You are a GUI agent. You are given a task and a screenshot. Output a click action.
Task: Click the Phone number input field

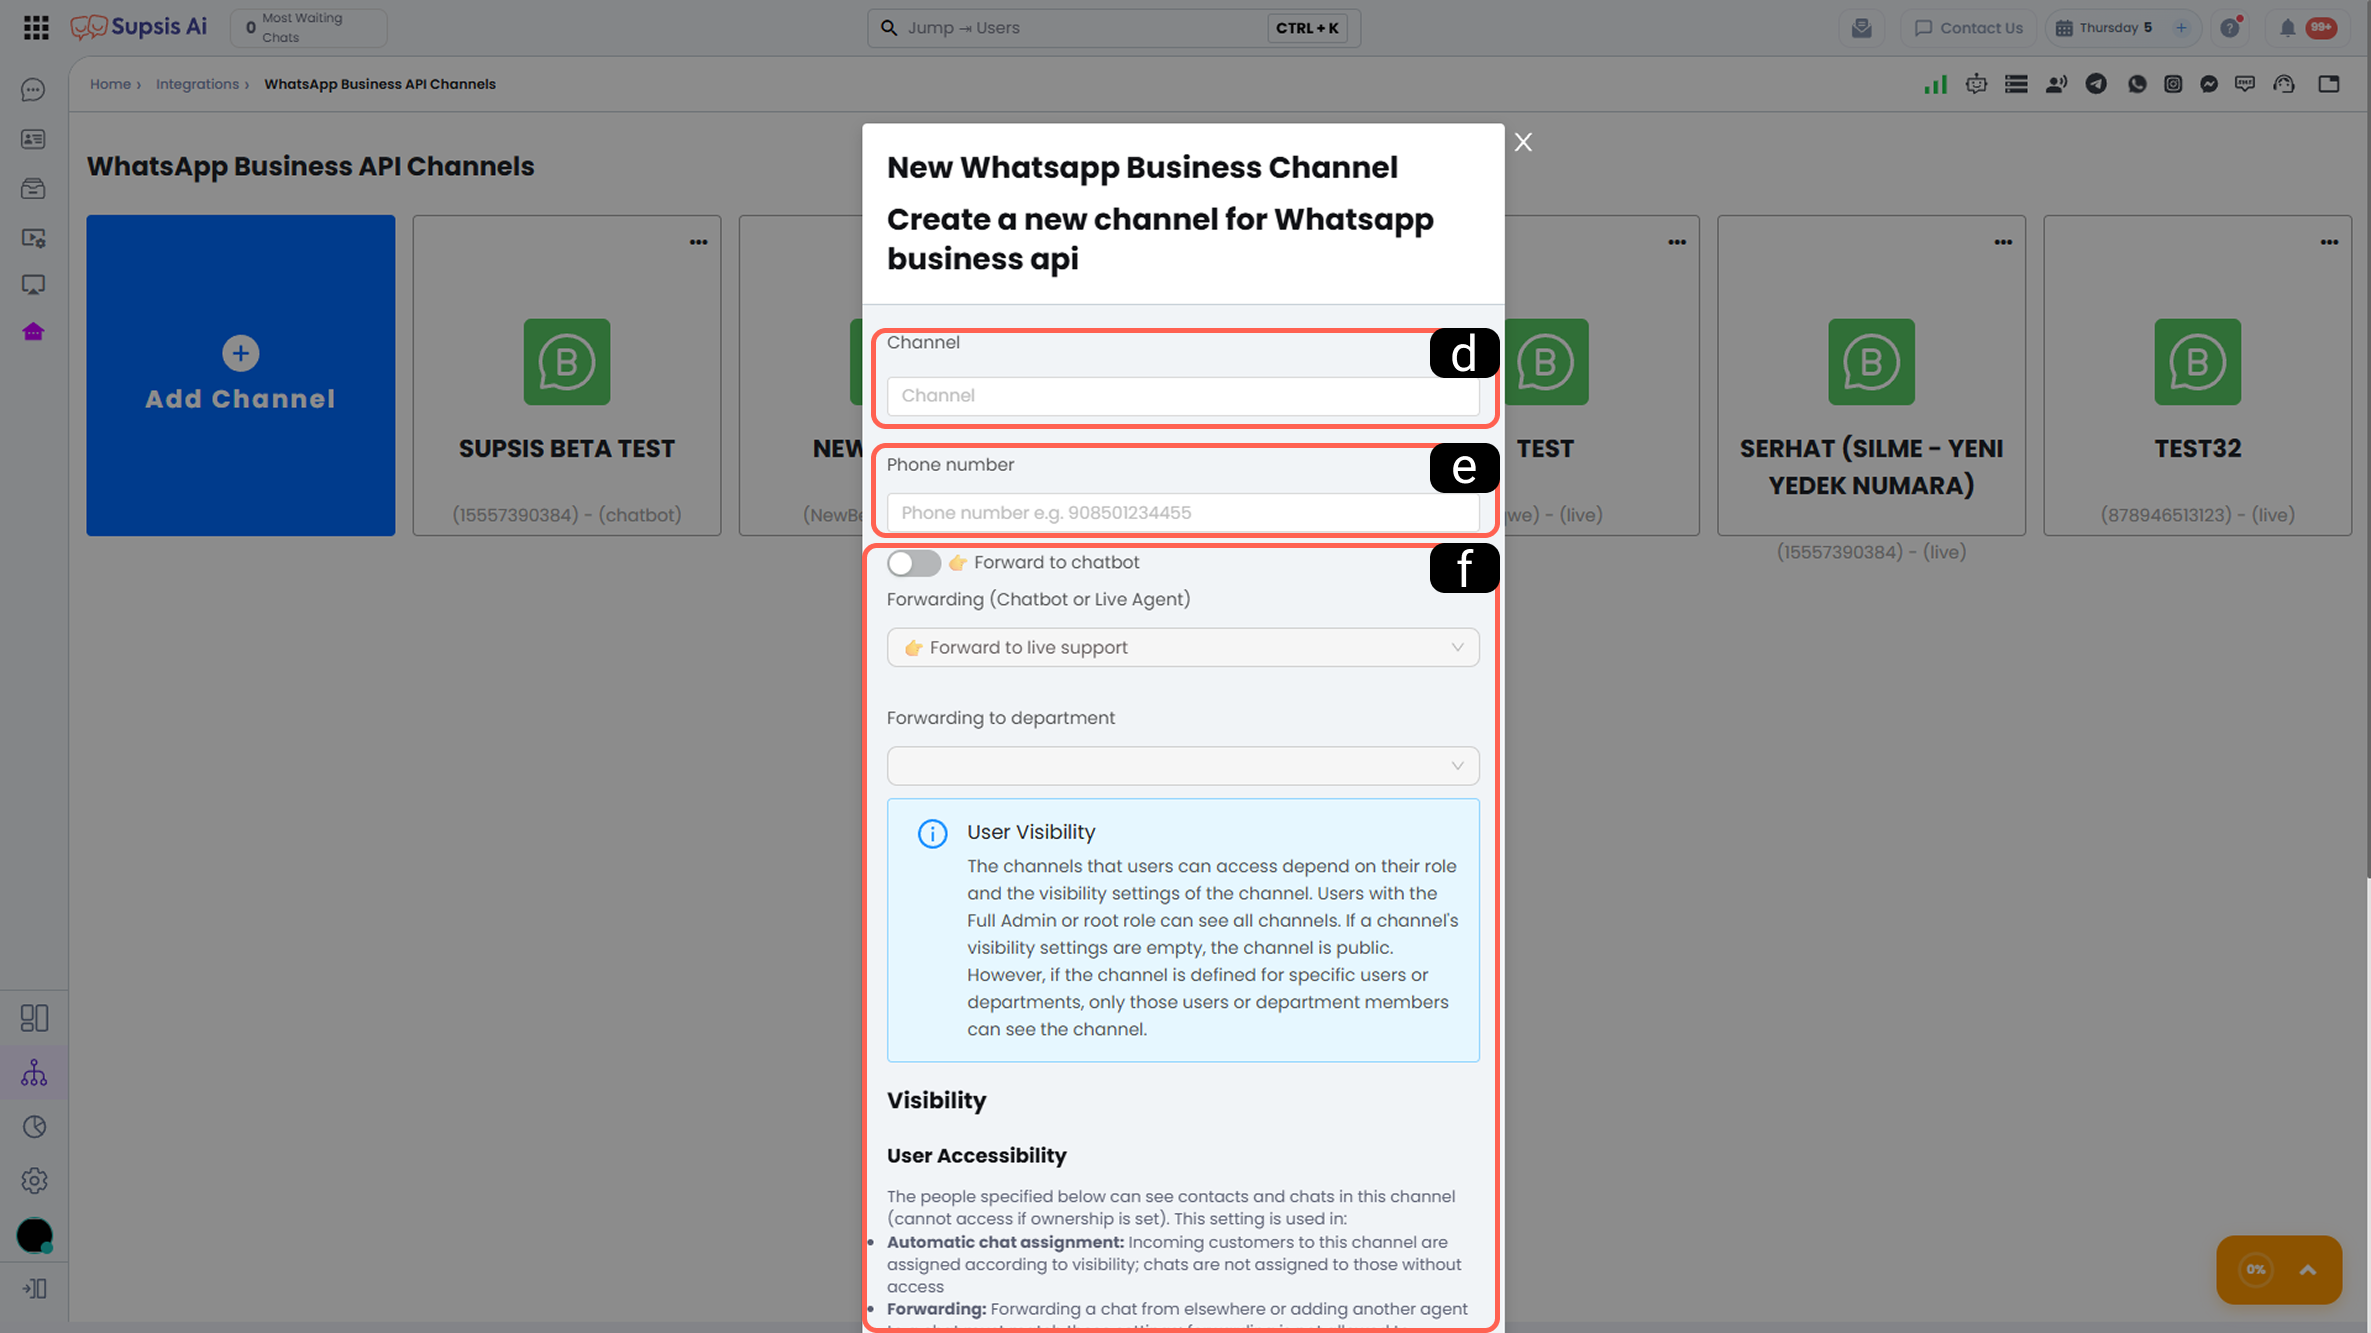[x=1183, y=513]
